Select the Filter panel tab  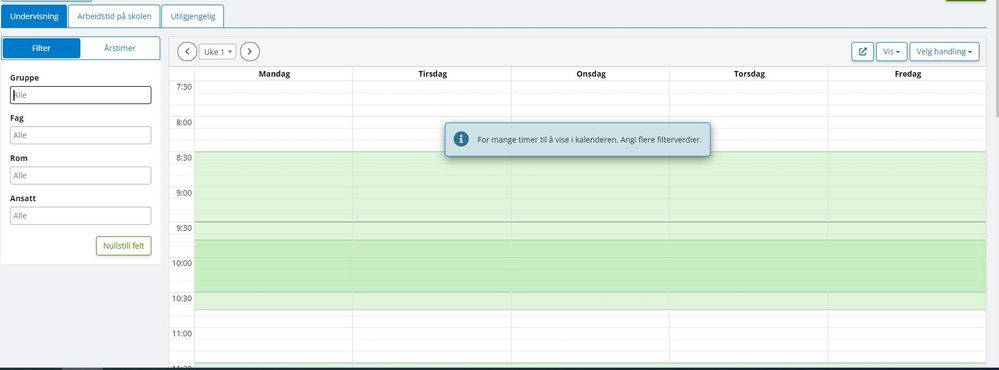(x=41, y=48)
